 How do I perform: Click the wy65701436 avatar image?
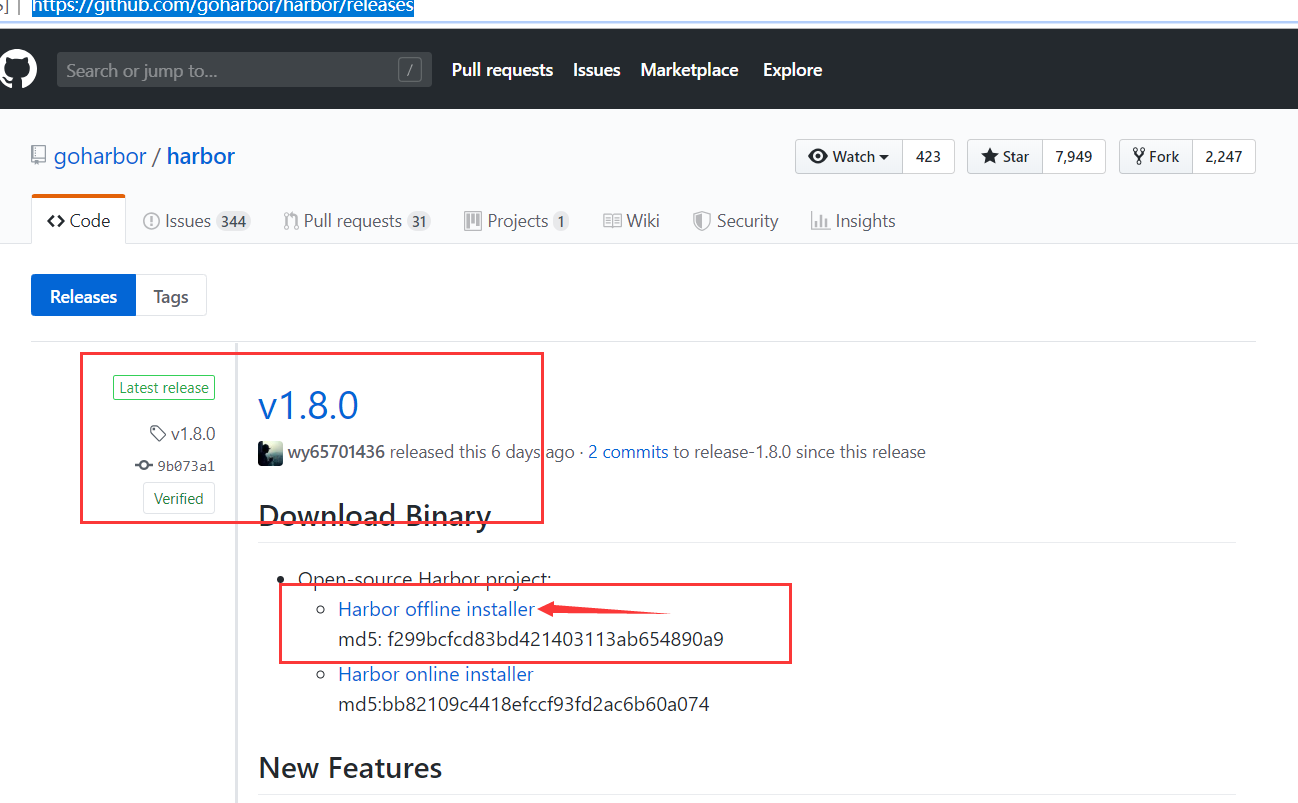(x=270, y=453)
